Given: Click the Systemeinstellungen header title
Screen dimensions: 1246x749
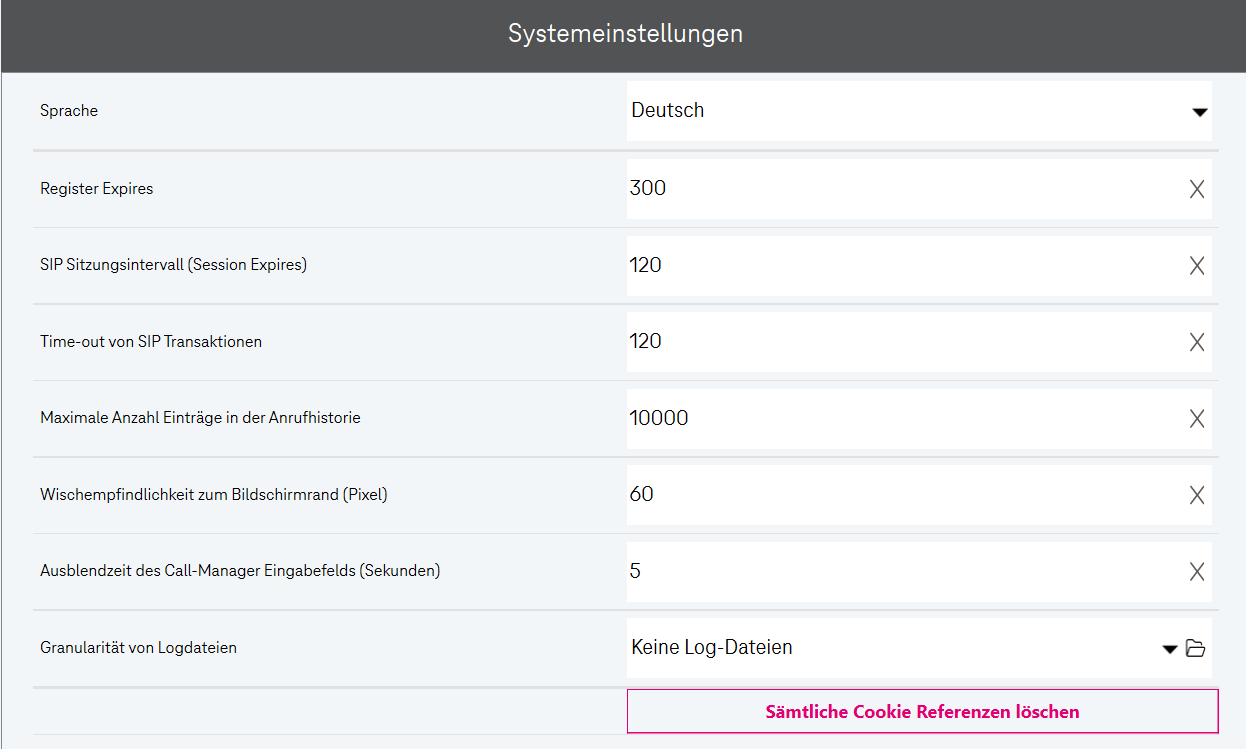Looking at the screenshot, I should 625,34.
